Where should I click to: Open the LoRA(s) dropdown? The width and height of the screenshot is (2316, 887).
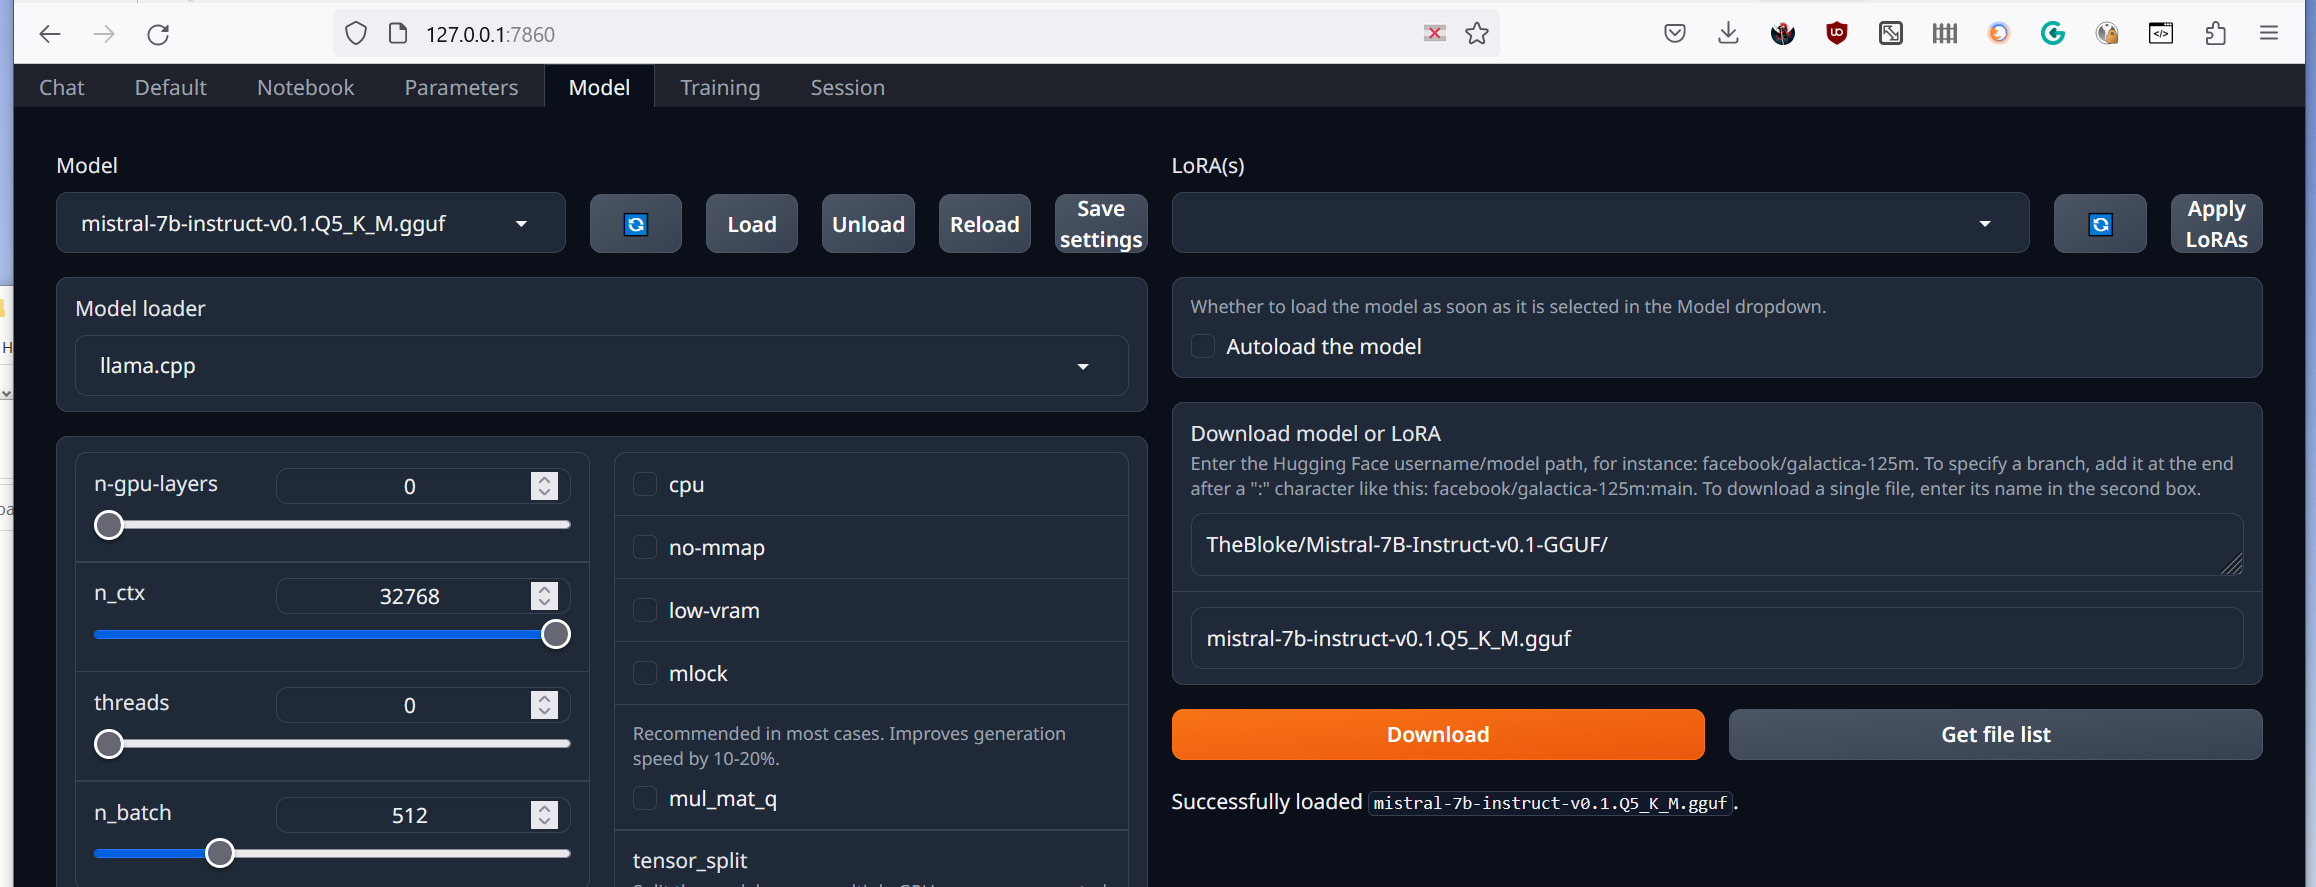click(1600, 223)
